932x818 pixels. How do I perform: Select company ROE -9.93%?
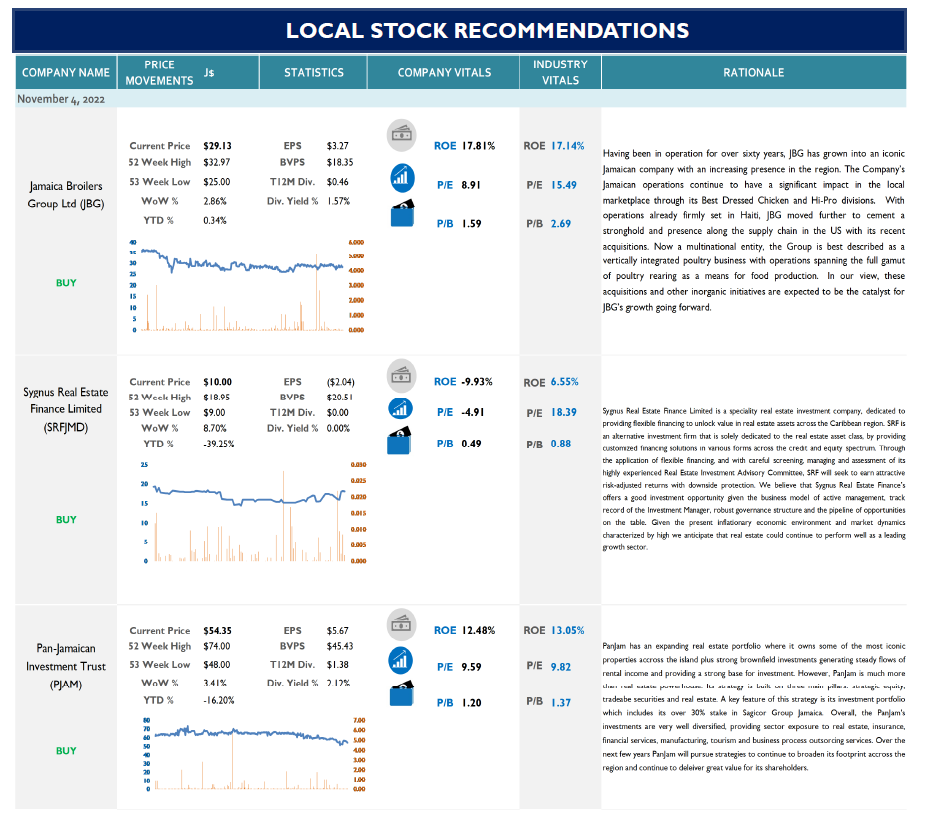tap(477, 382)
